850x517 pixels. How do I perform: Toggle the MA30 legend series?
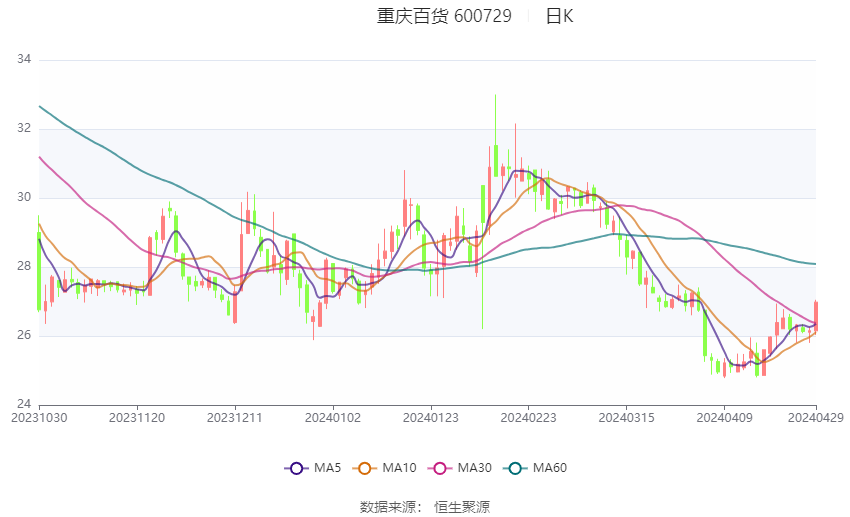coord(460,468)
